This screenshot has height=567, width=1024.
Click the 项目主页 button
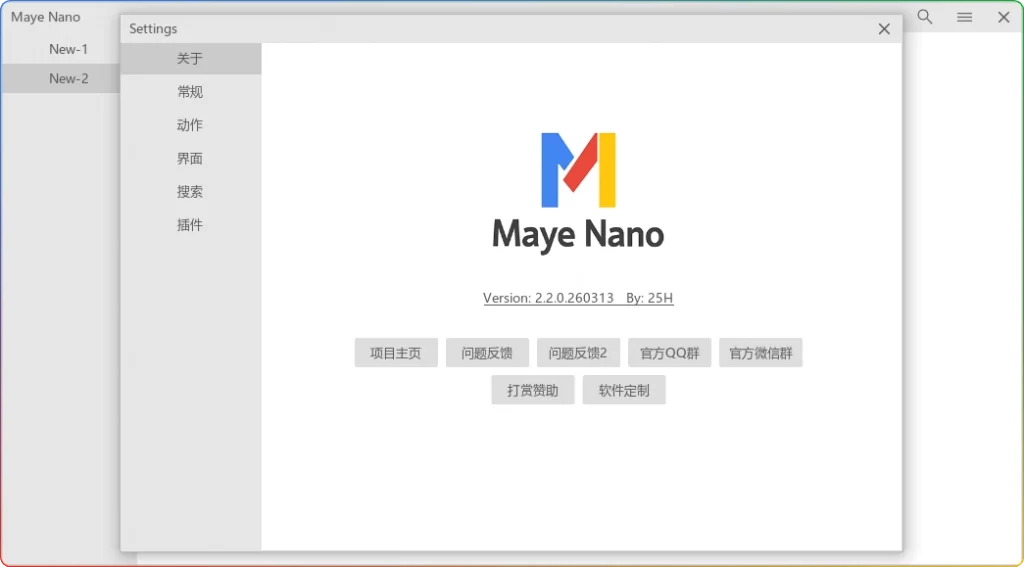coord(396,353)
